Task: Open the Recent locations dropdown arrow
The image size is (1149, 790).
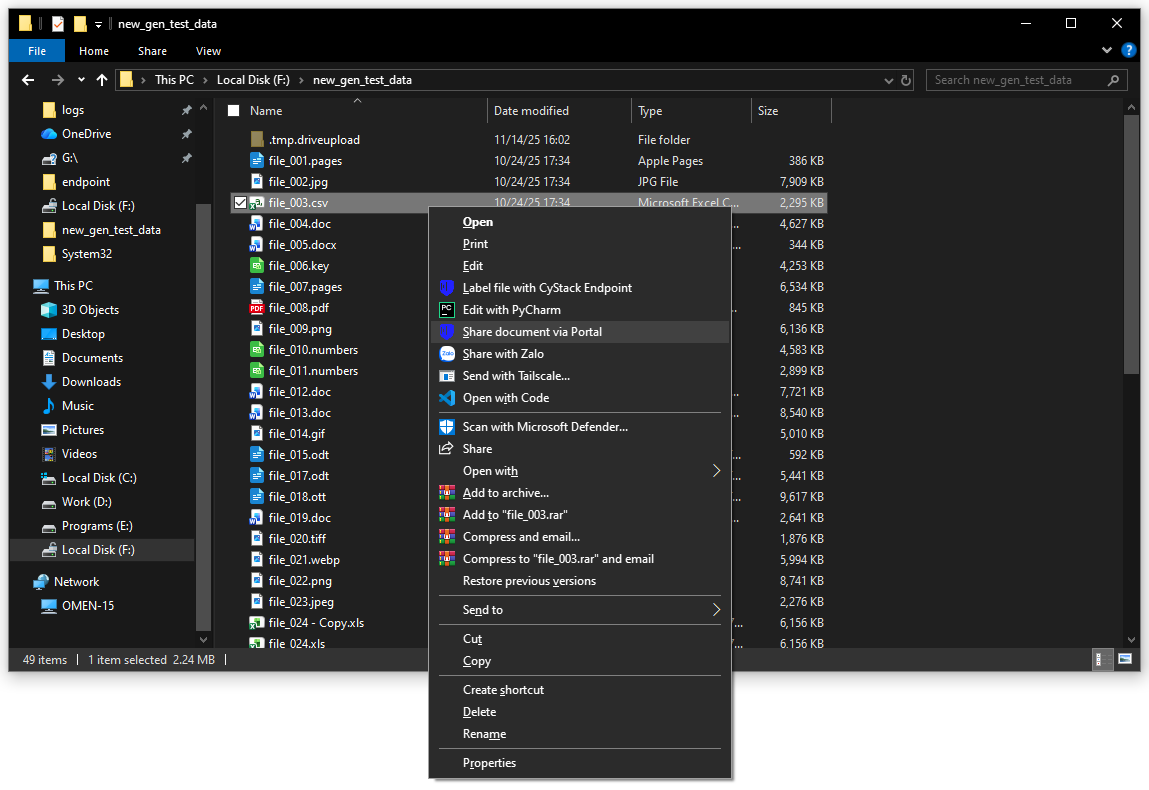Action: tap(81, 80)
